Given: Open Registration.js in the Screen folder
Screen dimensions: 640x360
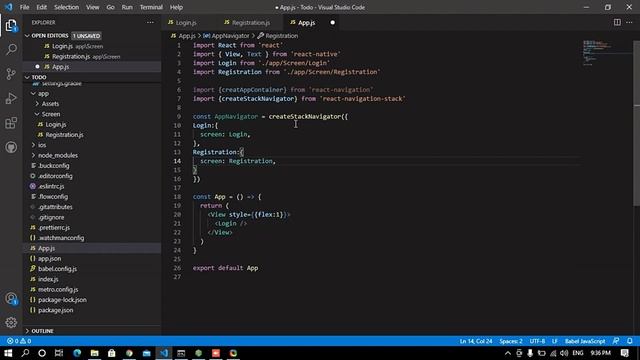Looking at the screenshot, I should click(64, 135).
